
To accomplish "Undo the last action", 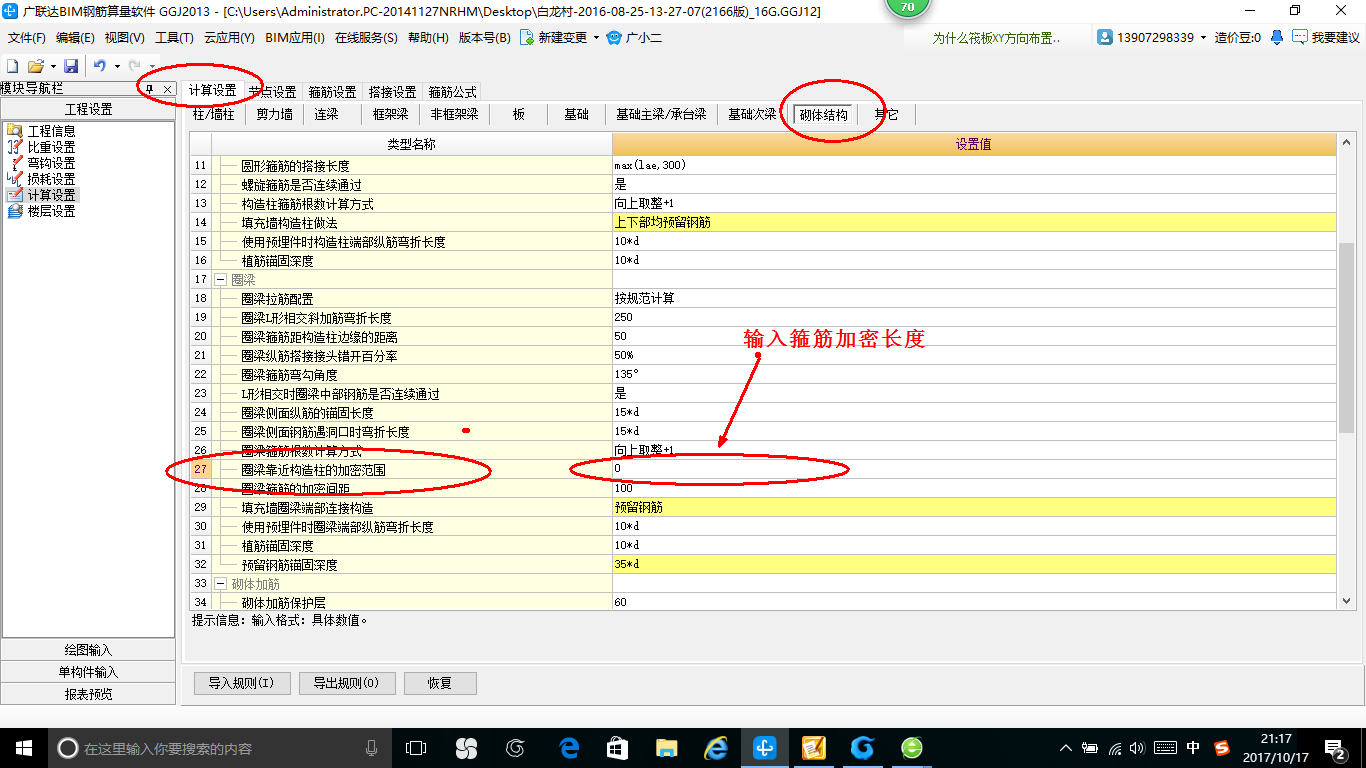I will coord(99,66).
